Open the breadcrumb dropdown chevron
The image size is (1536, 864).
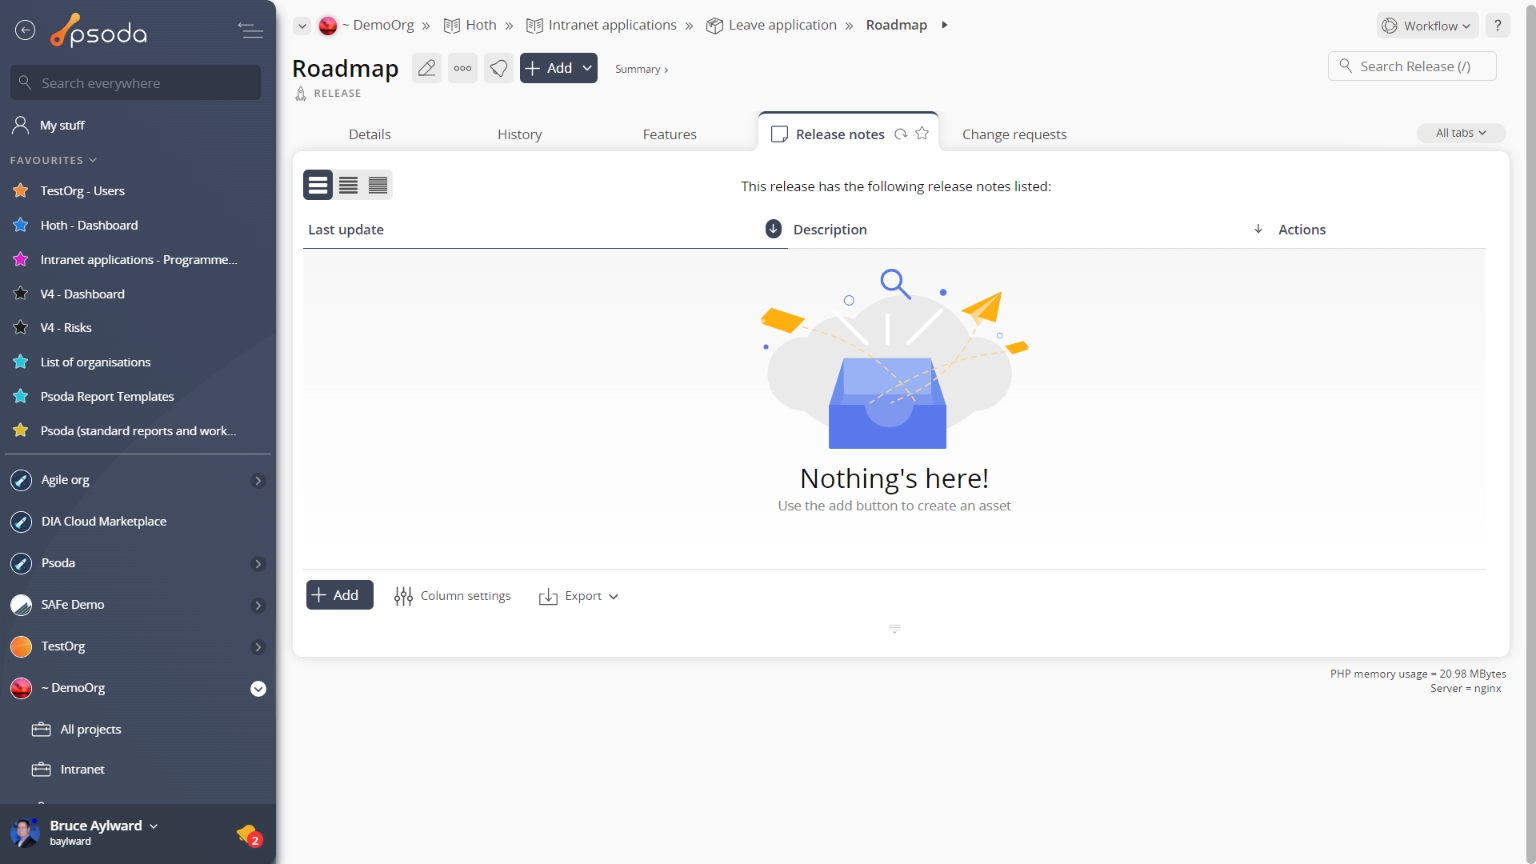pos(302,26)
